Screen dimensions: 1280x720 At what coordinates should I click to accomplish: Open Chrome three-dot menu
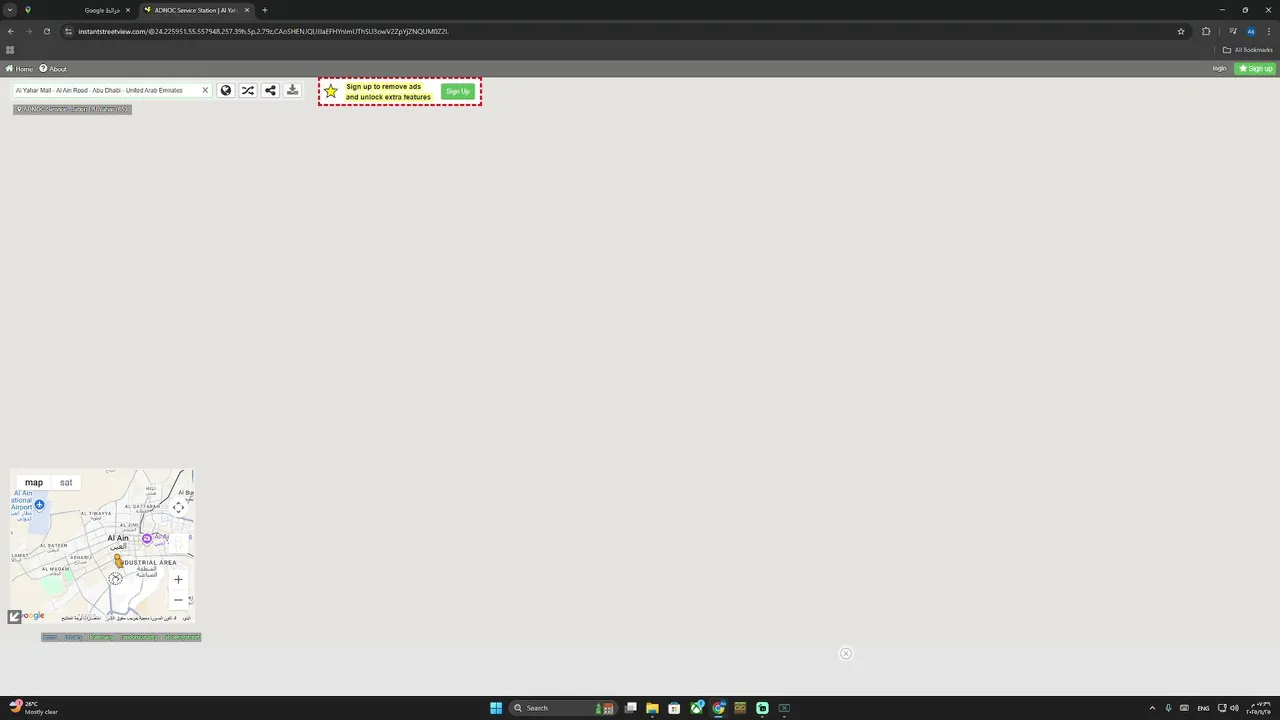point(1269,31)
